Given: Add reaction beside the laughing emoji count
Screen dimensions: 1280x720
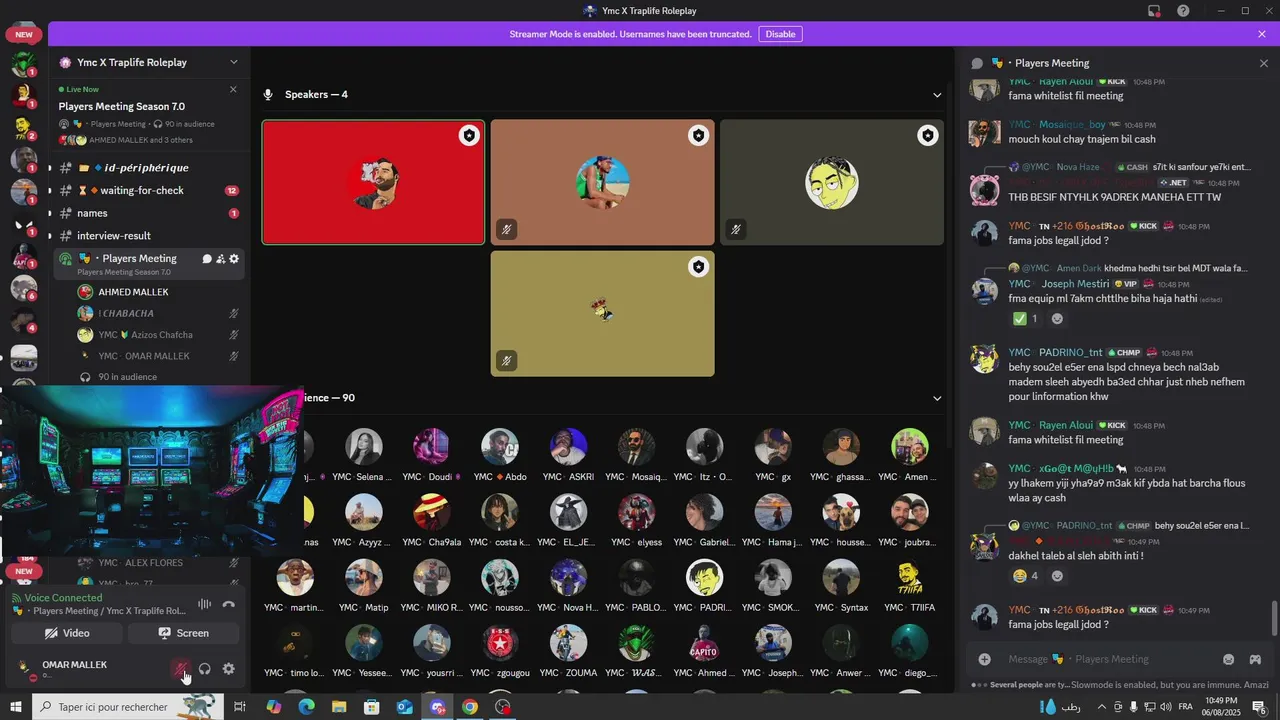Looking at the screenshot, I should pos(1057,576).
